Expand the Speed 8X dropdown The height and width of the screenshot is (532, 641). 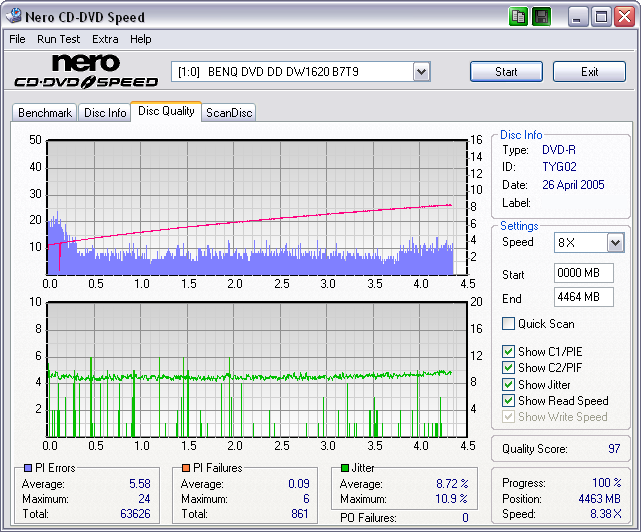pos(615,243)
